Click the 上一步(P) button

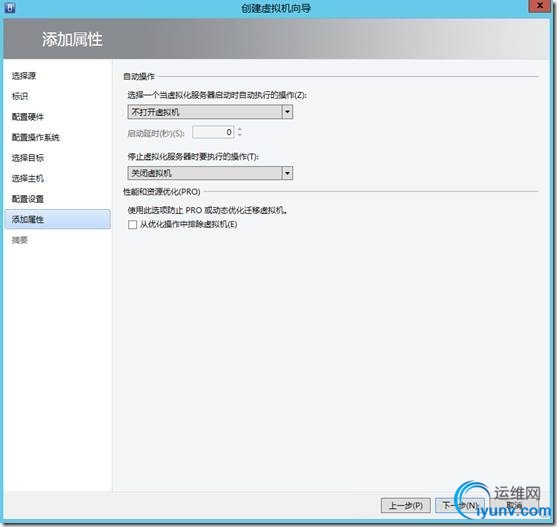pyautogui.click(x=405, y=505)
